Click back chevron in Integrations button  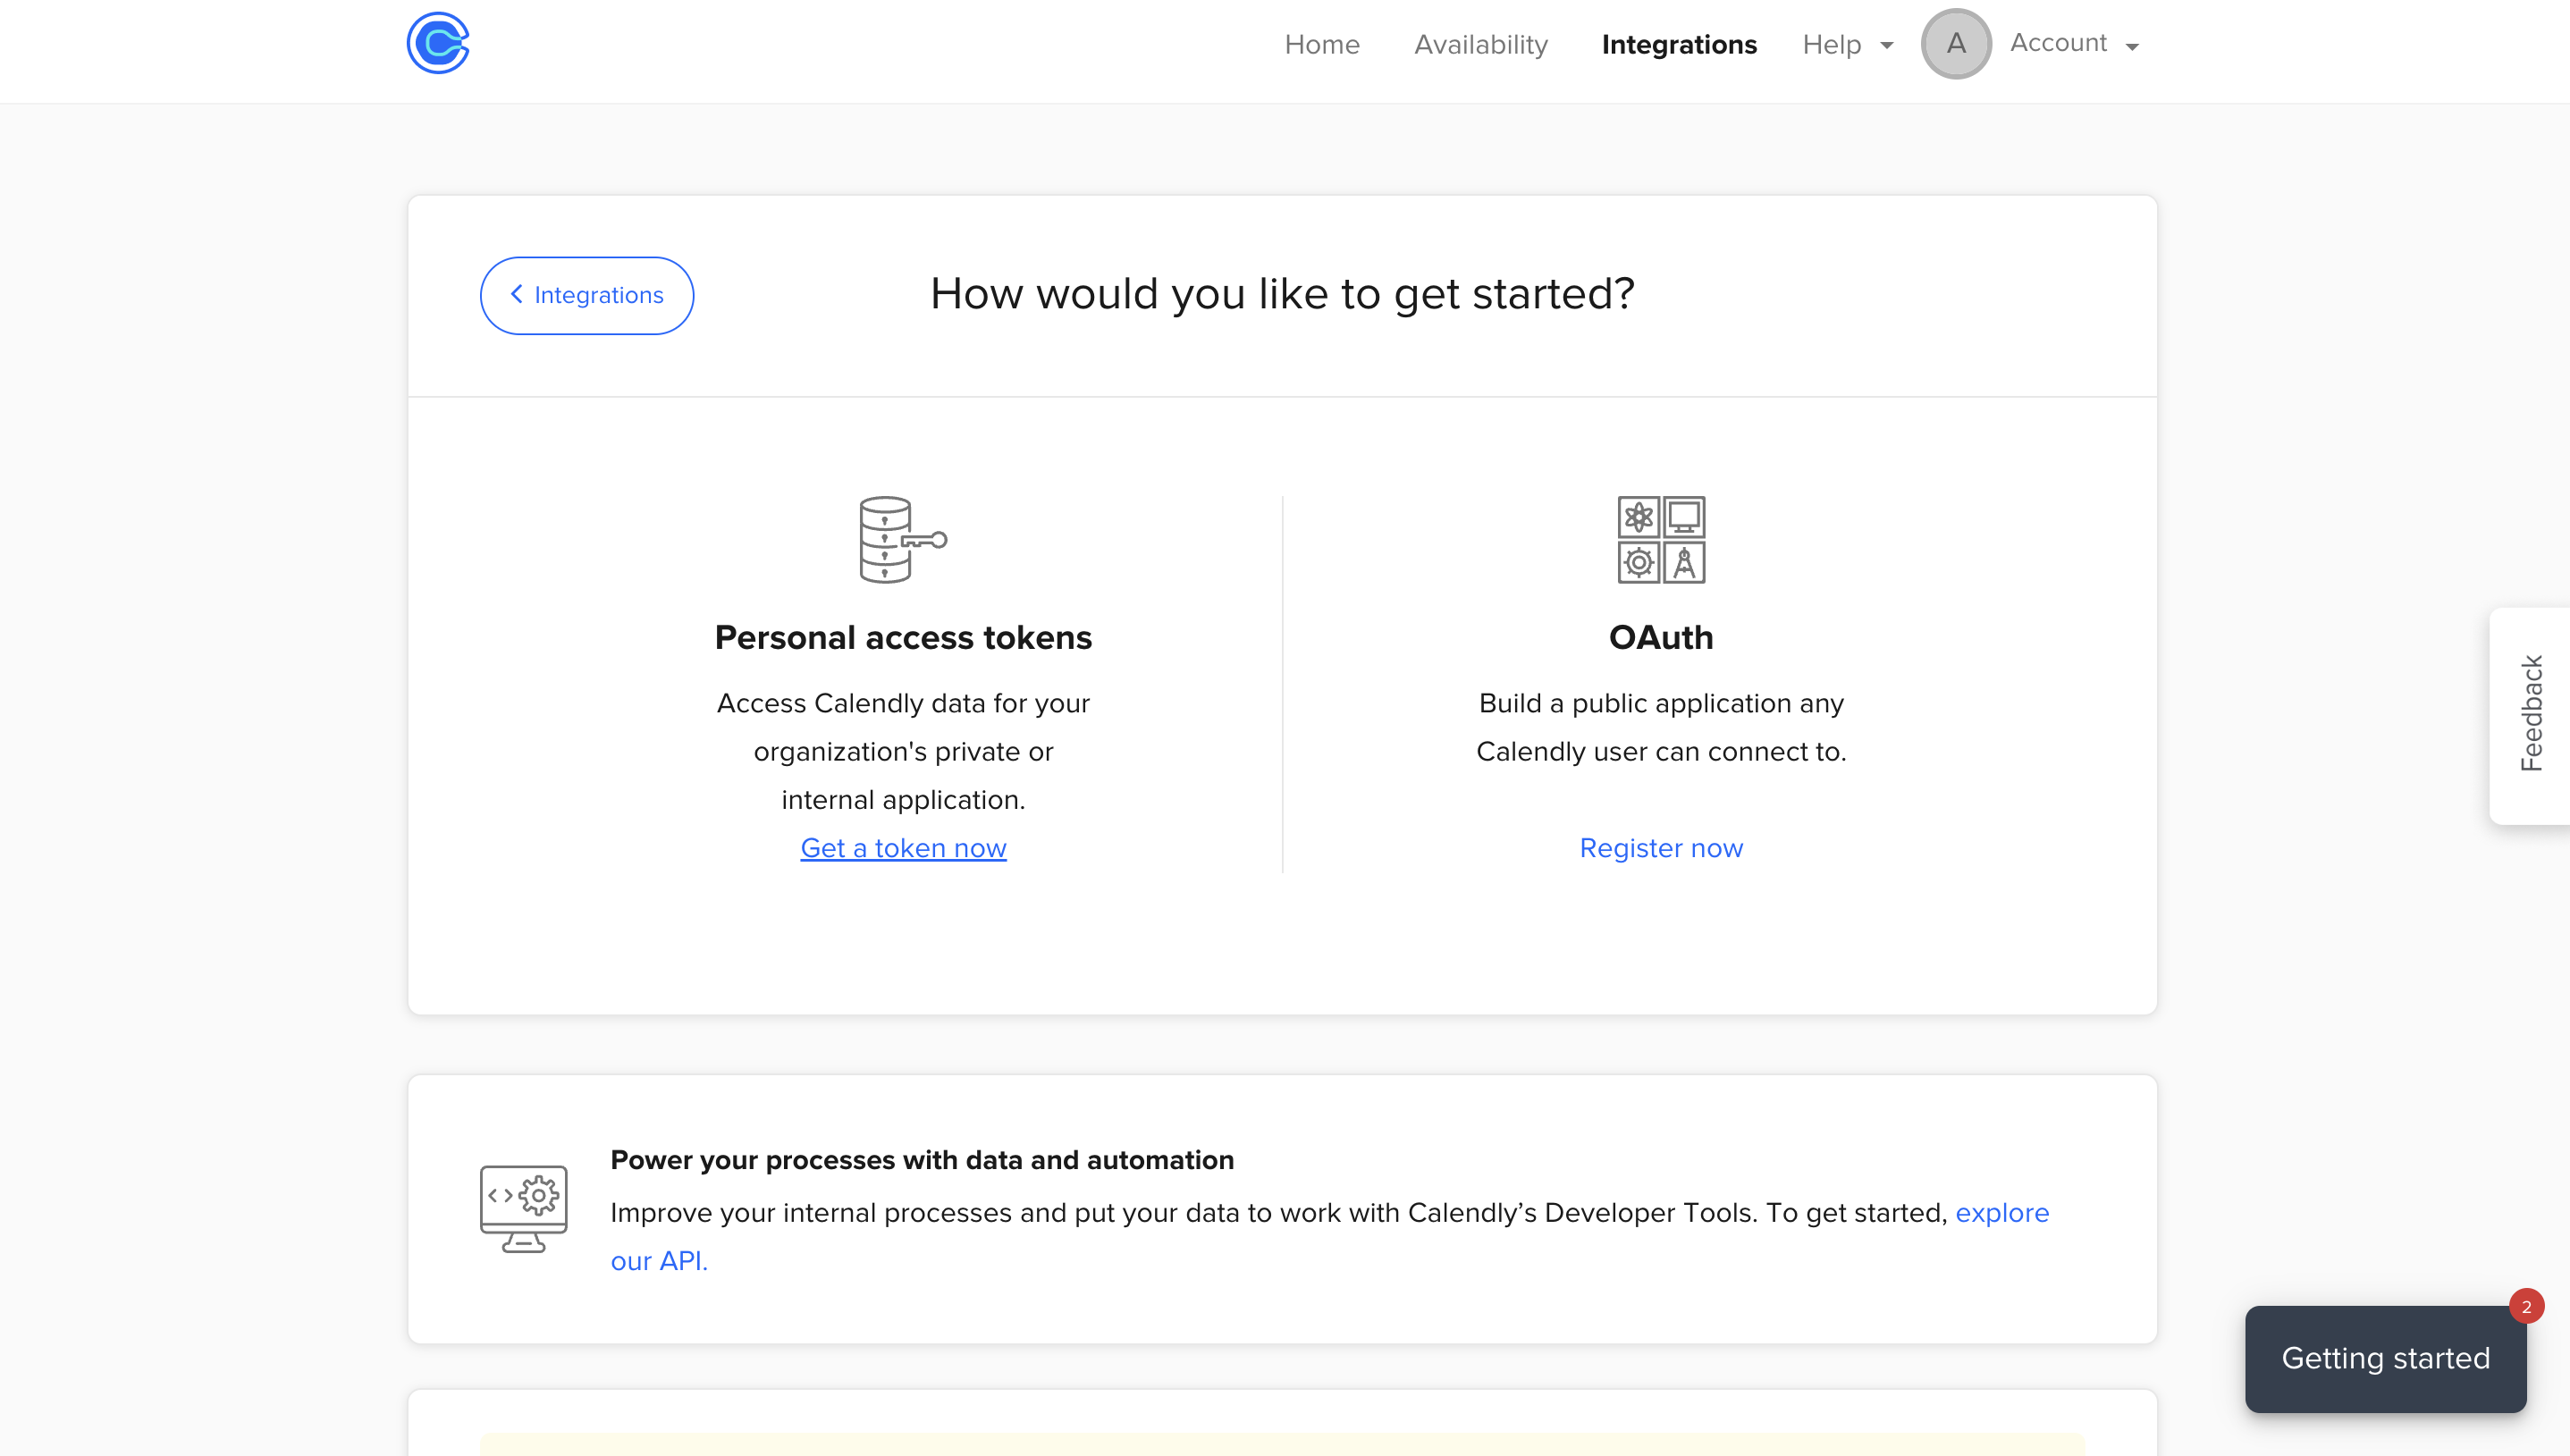click(516, 294)
